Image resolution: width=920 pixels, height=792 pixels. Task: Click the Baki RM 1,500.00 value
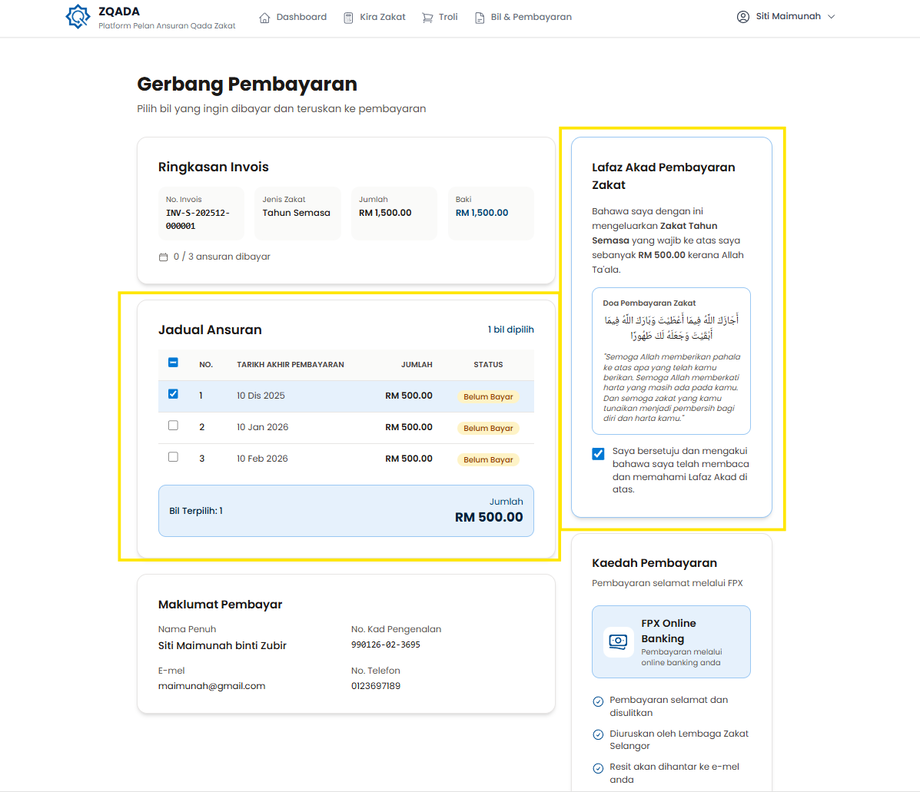pos(482,213)
